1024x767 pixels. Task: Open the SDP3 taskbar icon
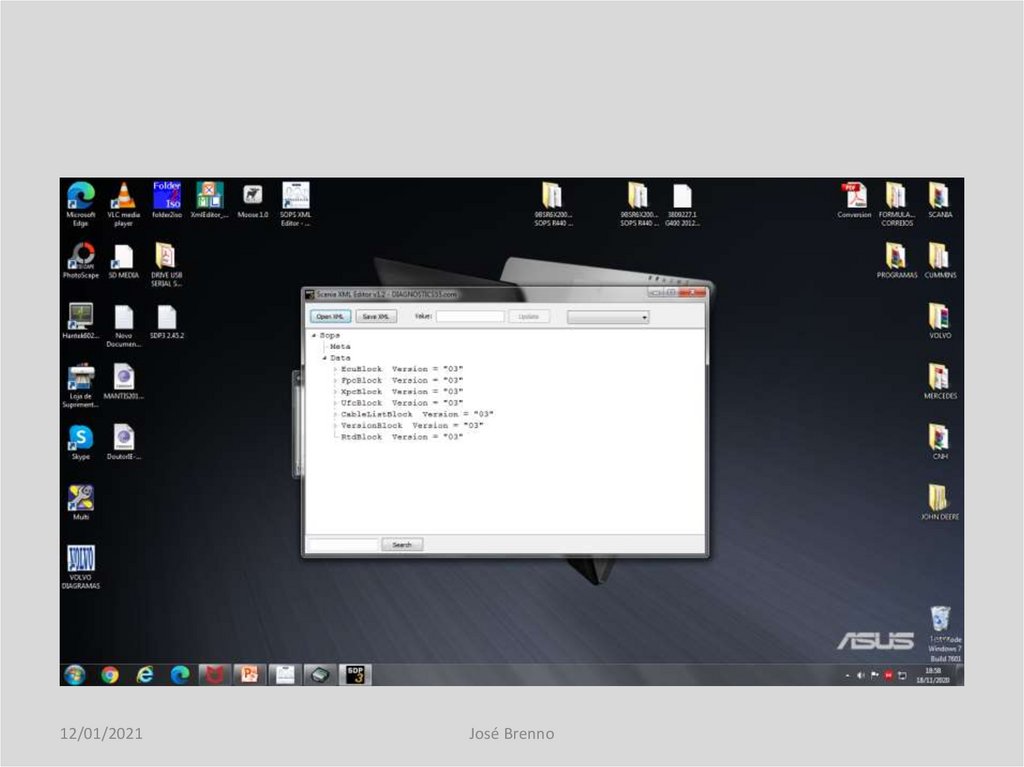[355, 674]
